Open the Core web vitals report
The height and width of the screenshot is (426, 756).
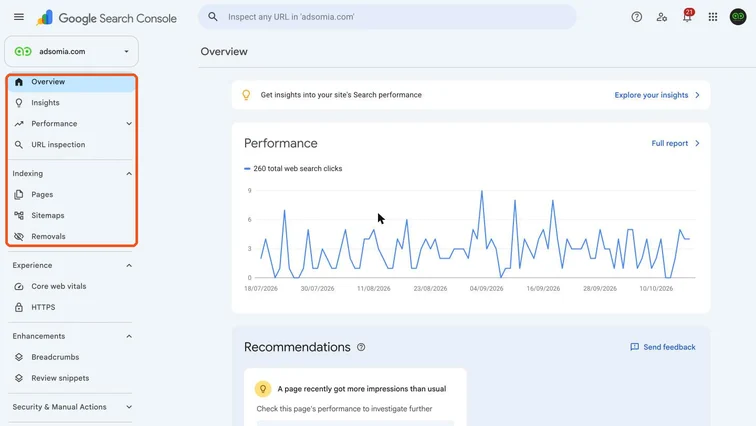71,286
